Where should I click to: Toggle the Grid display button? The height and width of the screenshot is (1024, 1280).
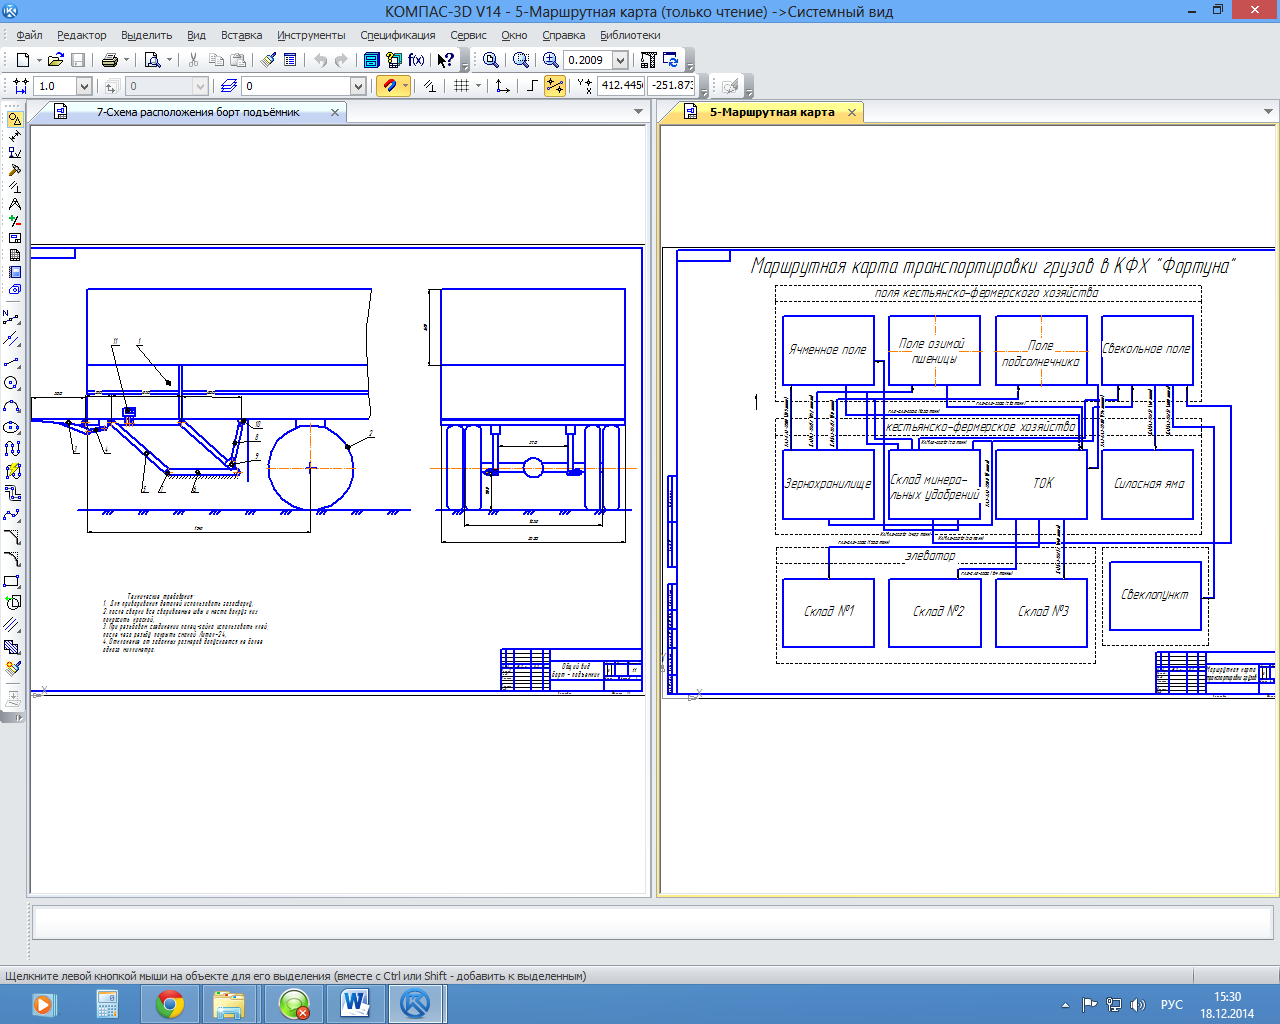(x=461, y=86)
